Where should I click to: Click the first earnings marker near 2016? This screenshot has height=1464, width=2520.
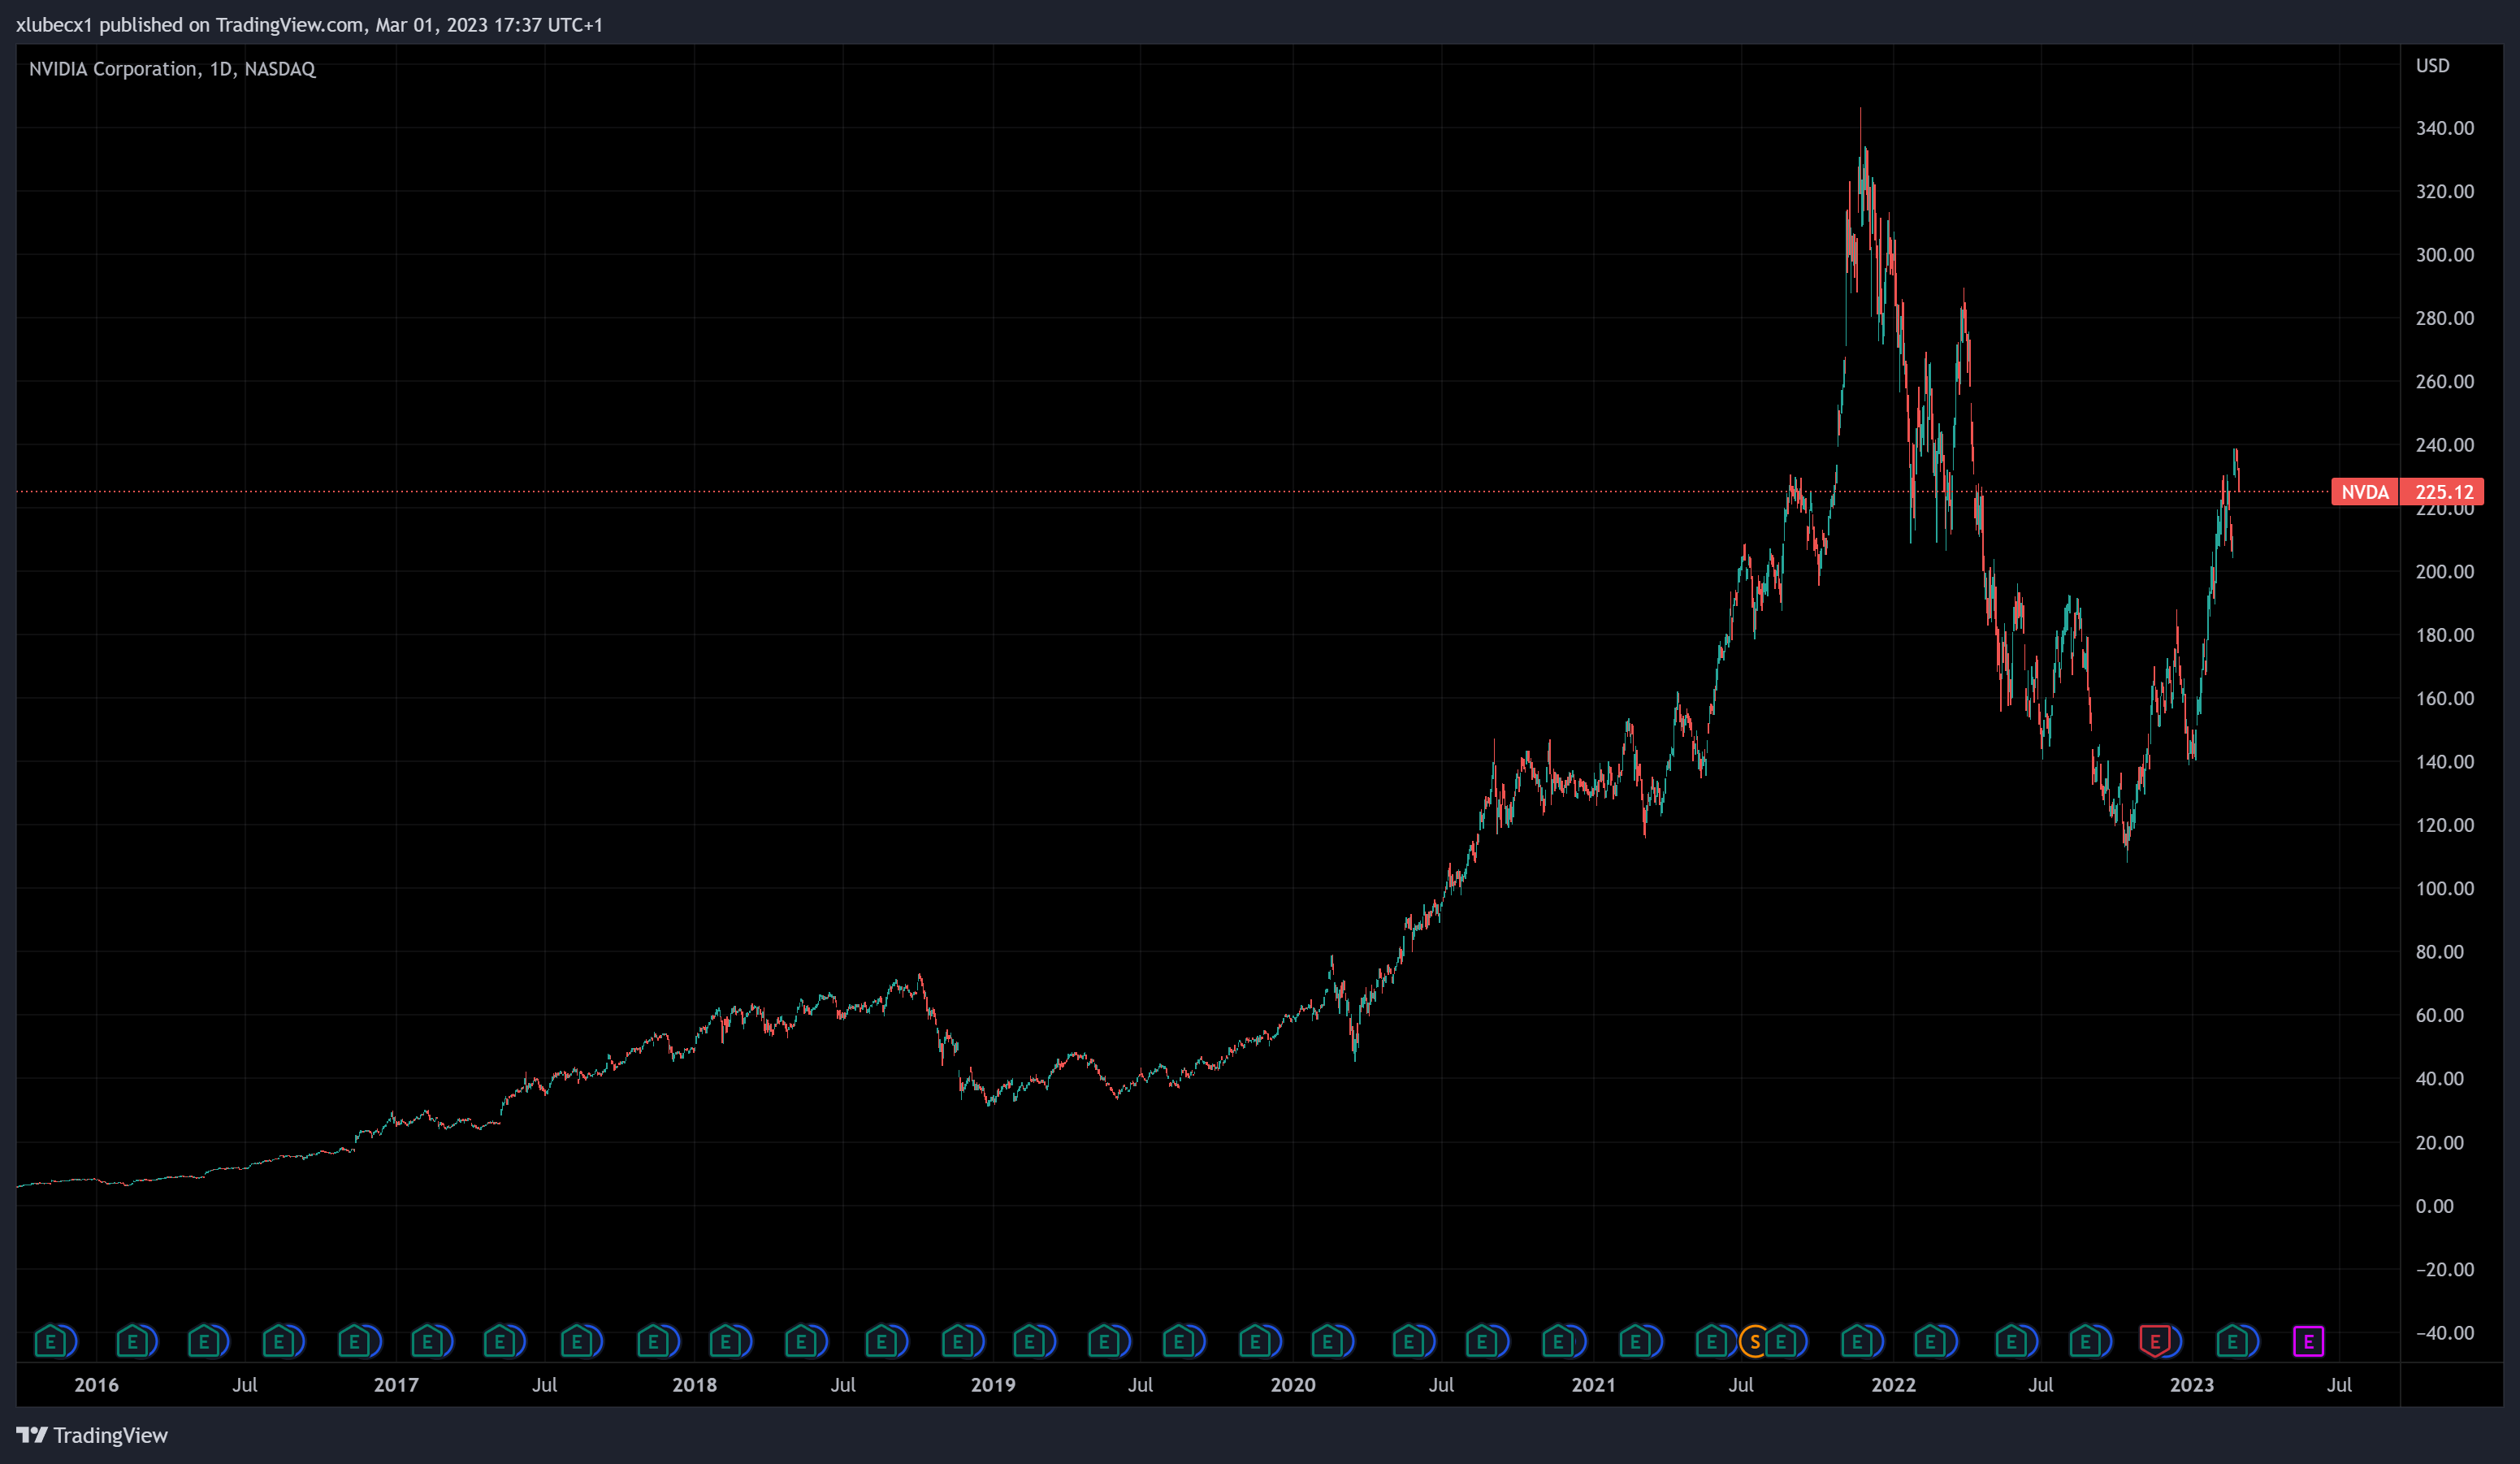tap(52, 1341)
